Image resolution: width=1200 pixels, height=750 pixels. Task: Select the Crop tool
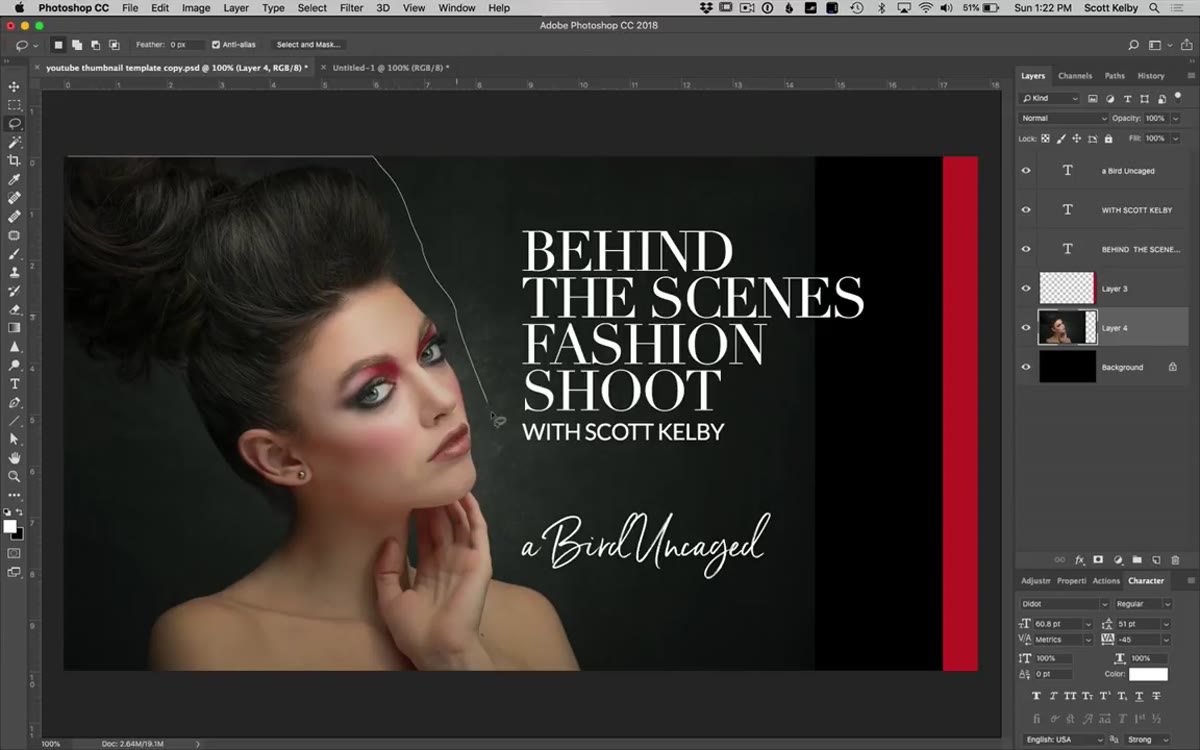(14, 161)
